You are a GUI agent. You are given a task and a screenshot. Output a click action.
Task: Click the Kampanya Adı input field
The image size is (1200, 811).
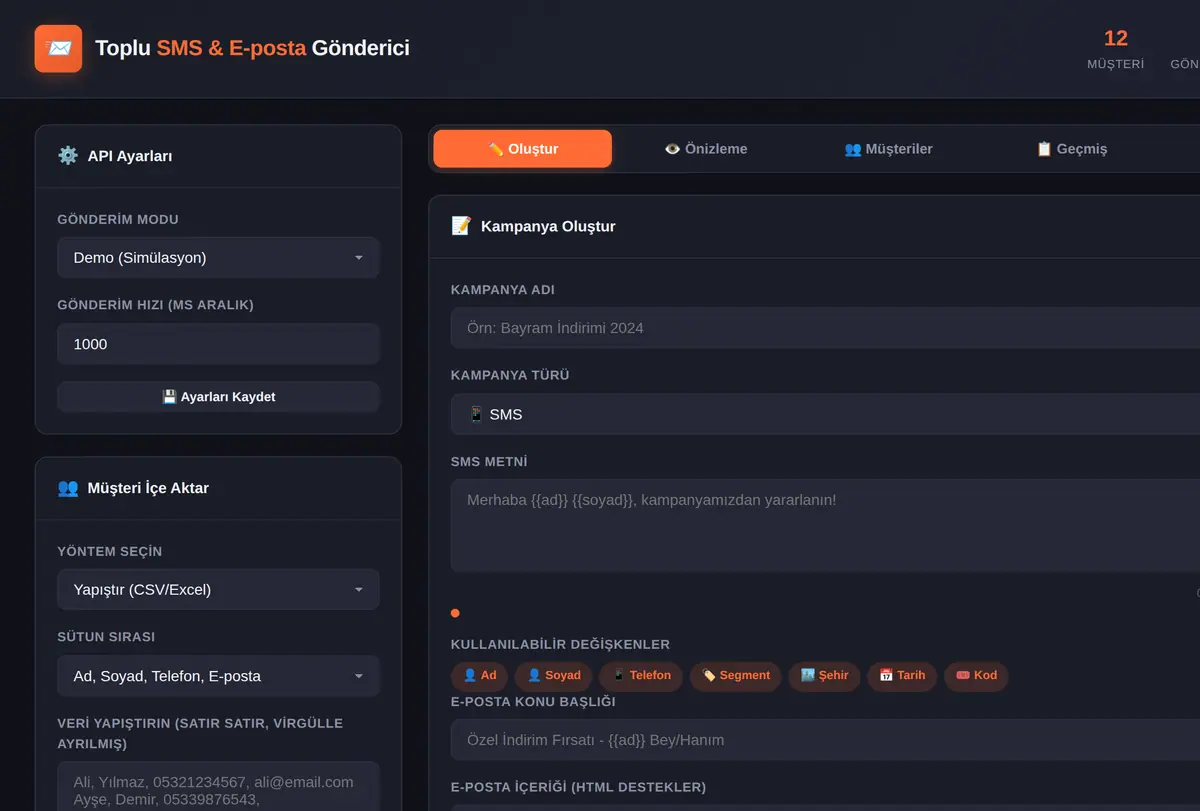(x=825, y=328)
